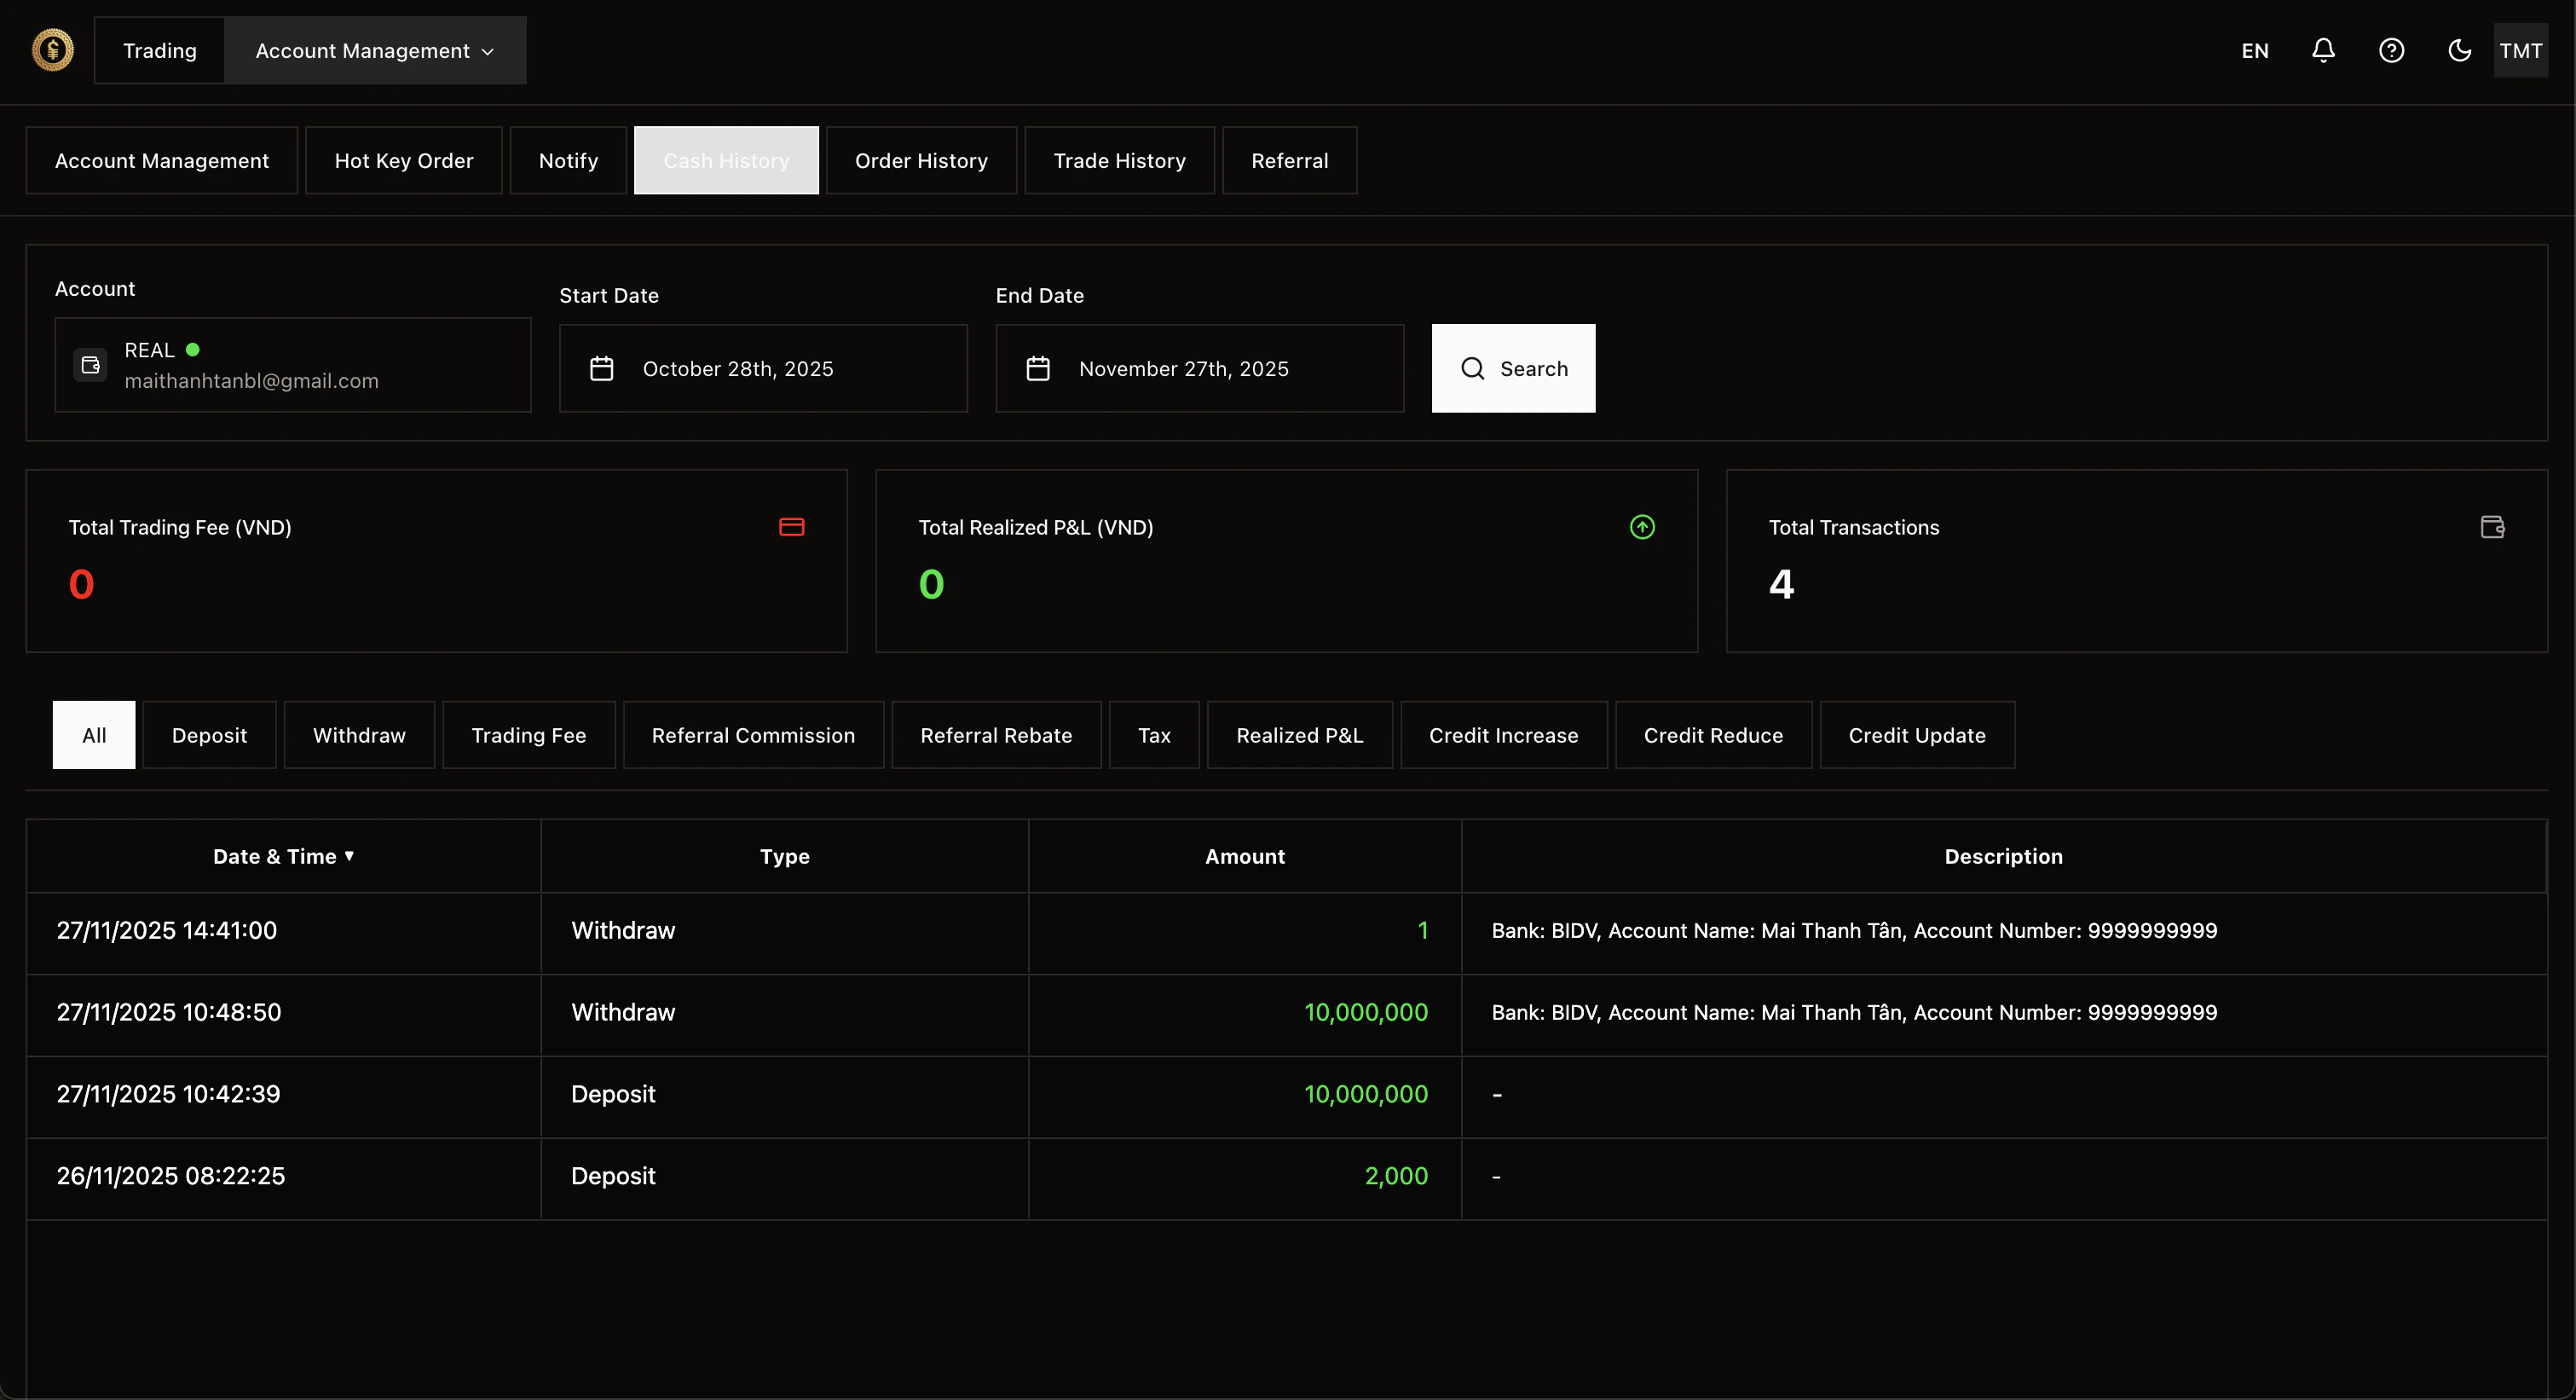This screenshot has width=2576, height=1400.
Task: Click the Total Trading Fee (VND) label
Action: (180, 528)
